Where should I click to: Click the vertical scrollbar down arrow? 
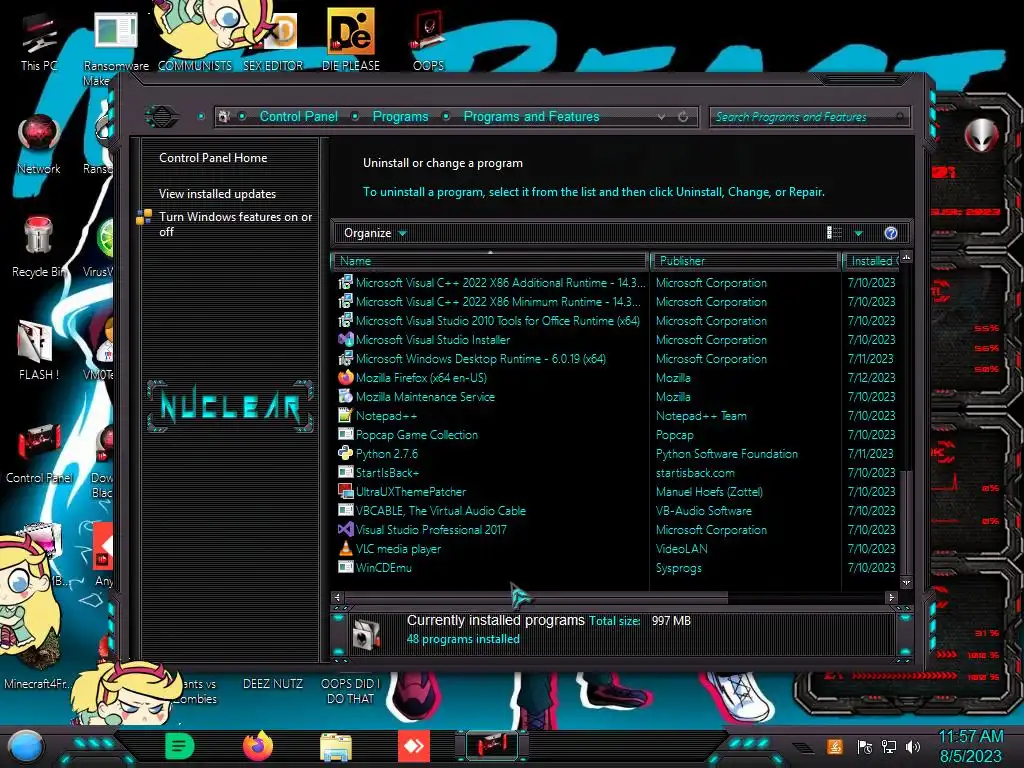(906, 582)
